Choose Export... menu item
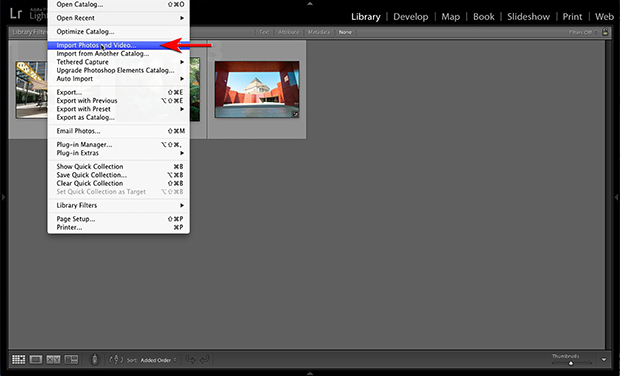 click(119, 92)
